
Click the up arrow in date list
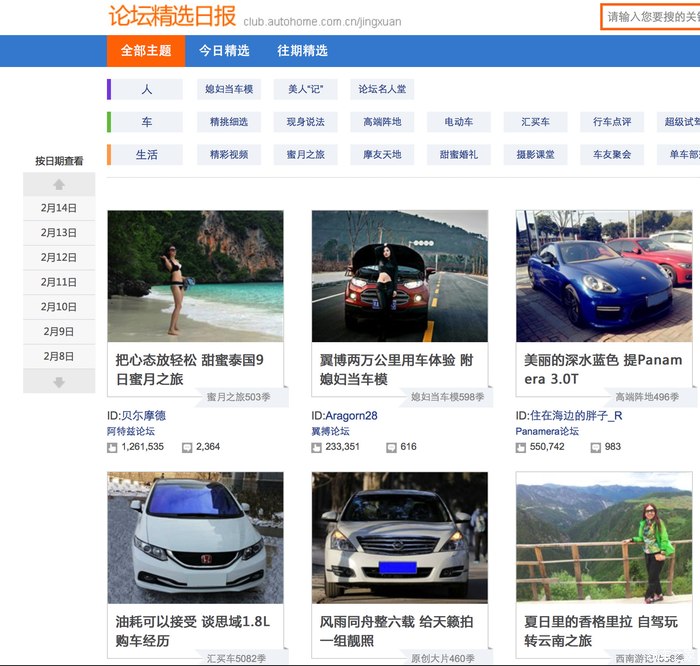point(59,184)
